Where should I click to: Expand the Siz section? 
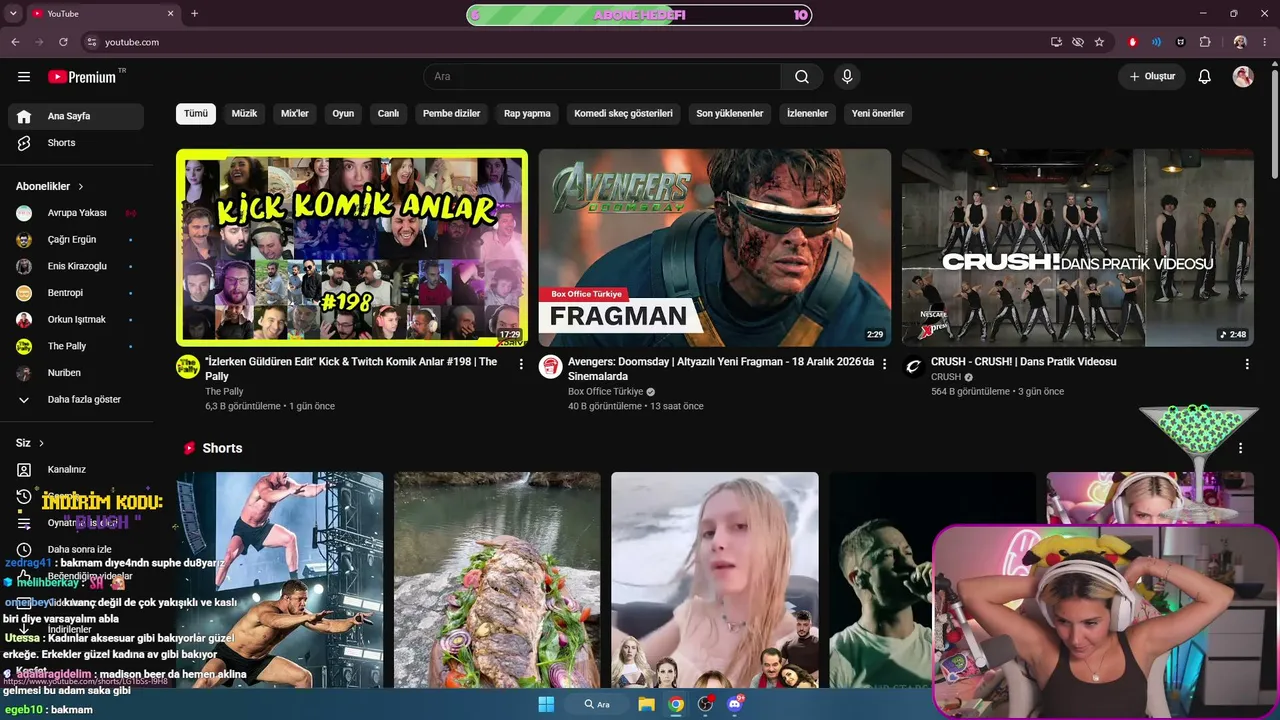point(30,443)
